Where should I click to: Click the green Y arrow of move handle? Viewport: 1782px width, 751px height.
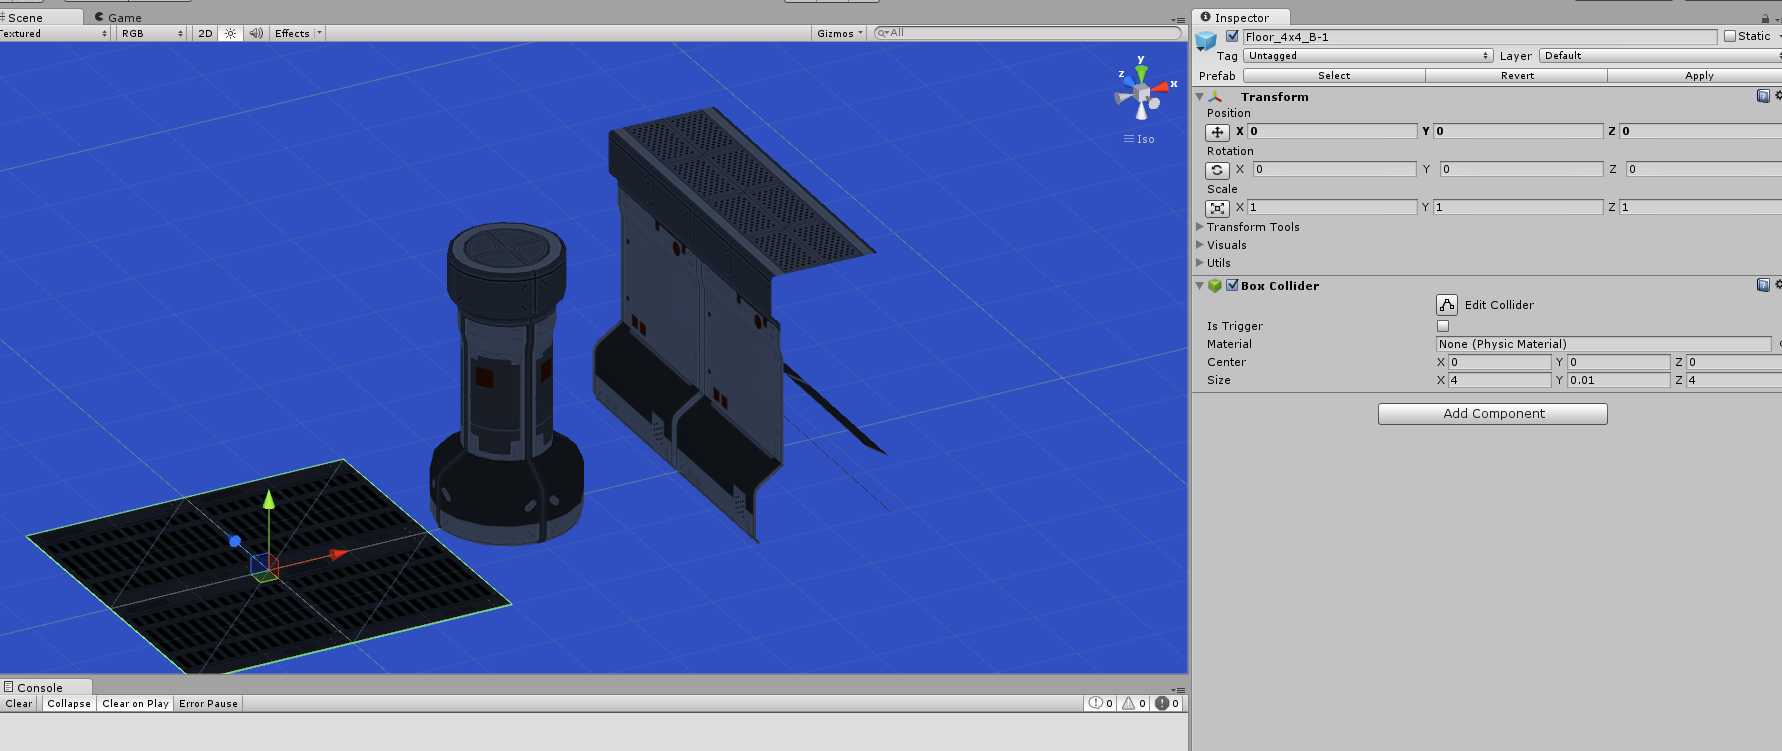click(x=268, y=500)
